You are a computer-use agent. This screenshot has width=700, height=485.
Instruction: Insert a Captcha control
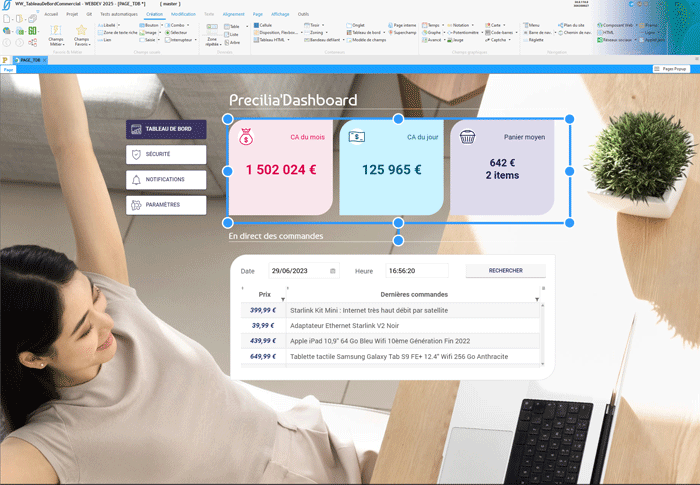[496, 40]
